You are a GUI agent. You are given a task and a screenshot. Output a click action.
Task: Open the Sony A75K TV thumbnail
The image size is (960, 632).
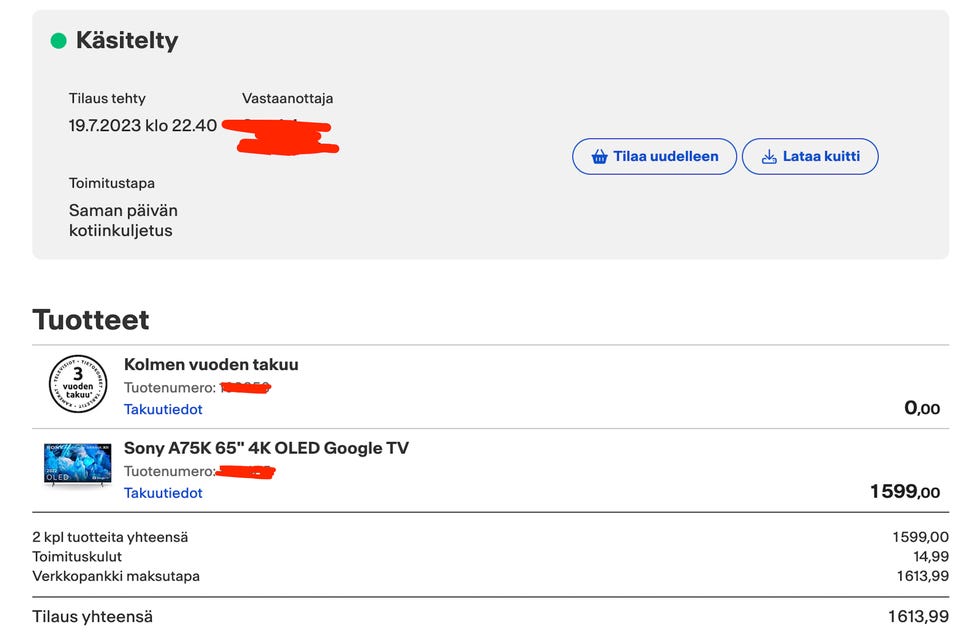coord(77,466)
